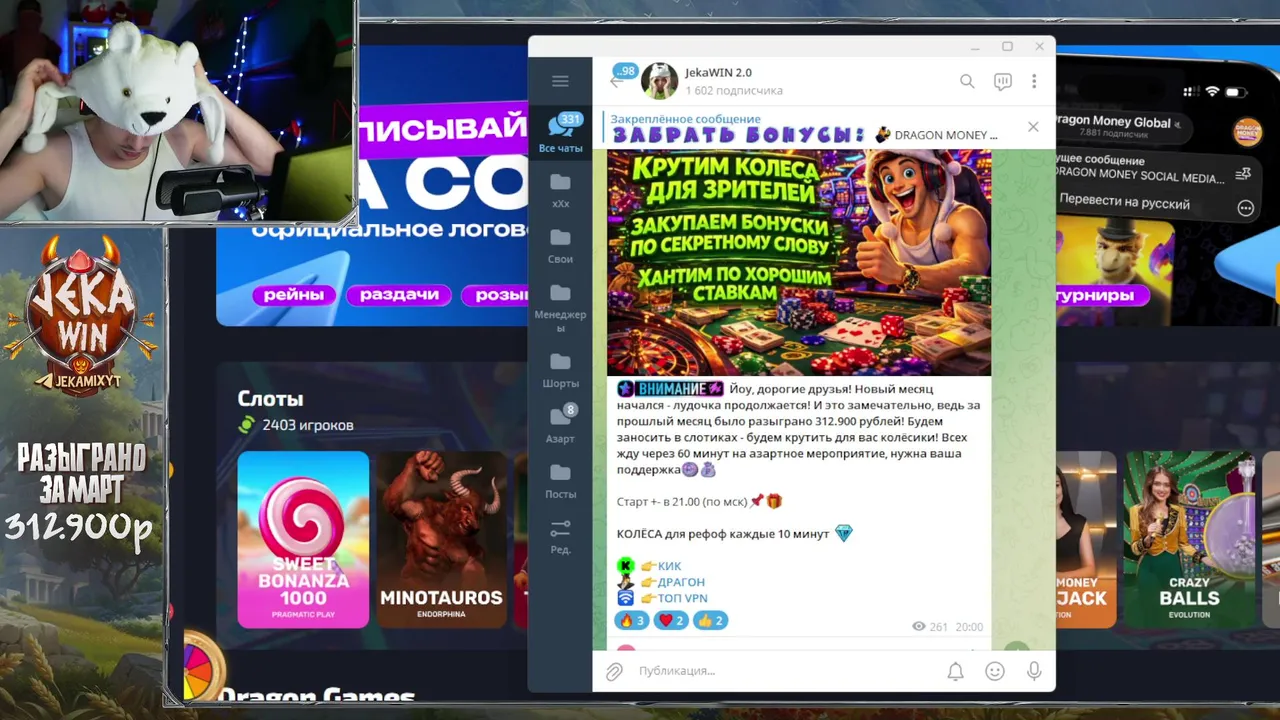Follow the КИК link in post

669,566
